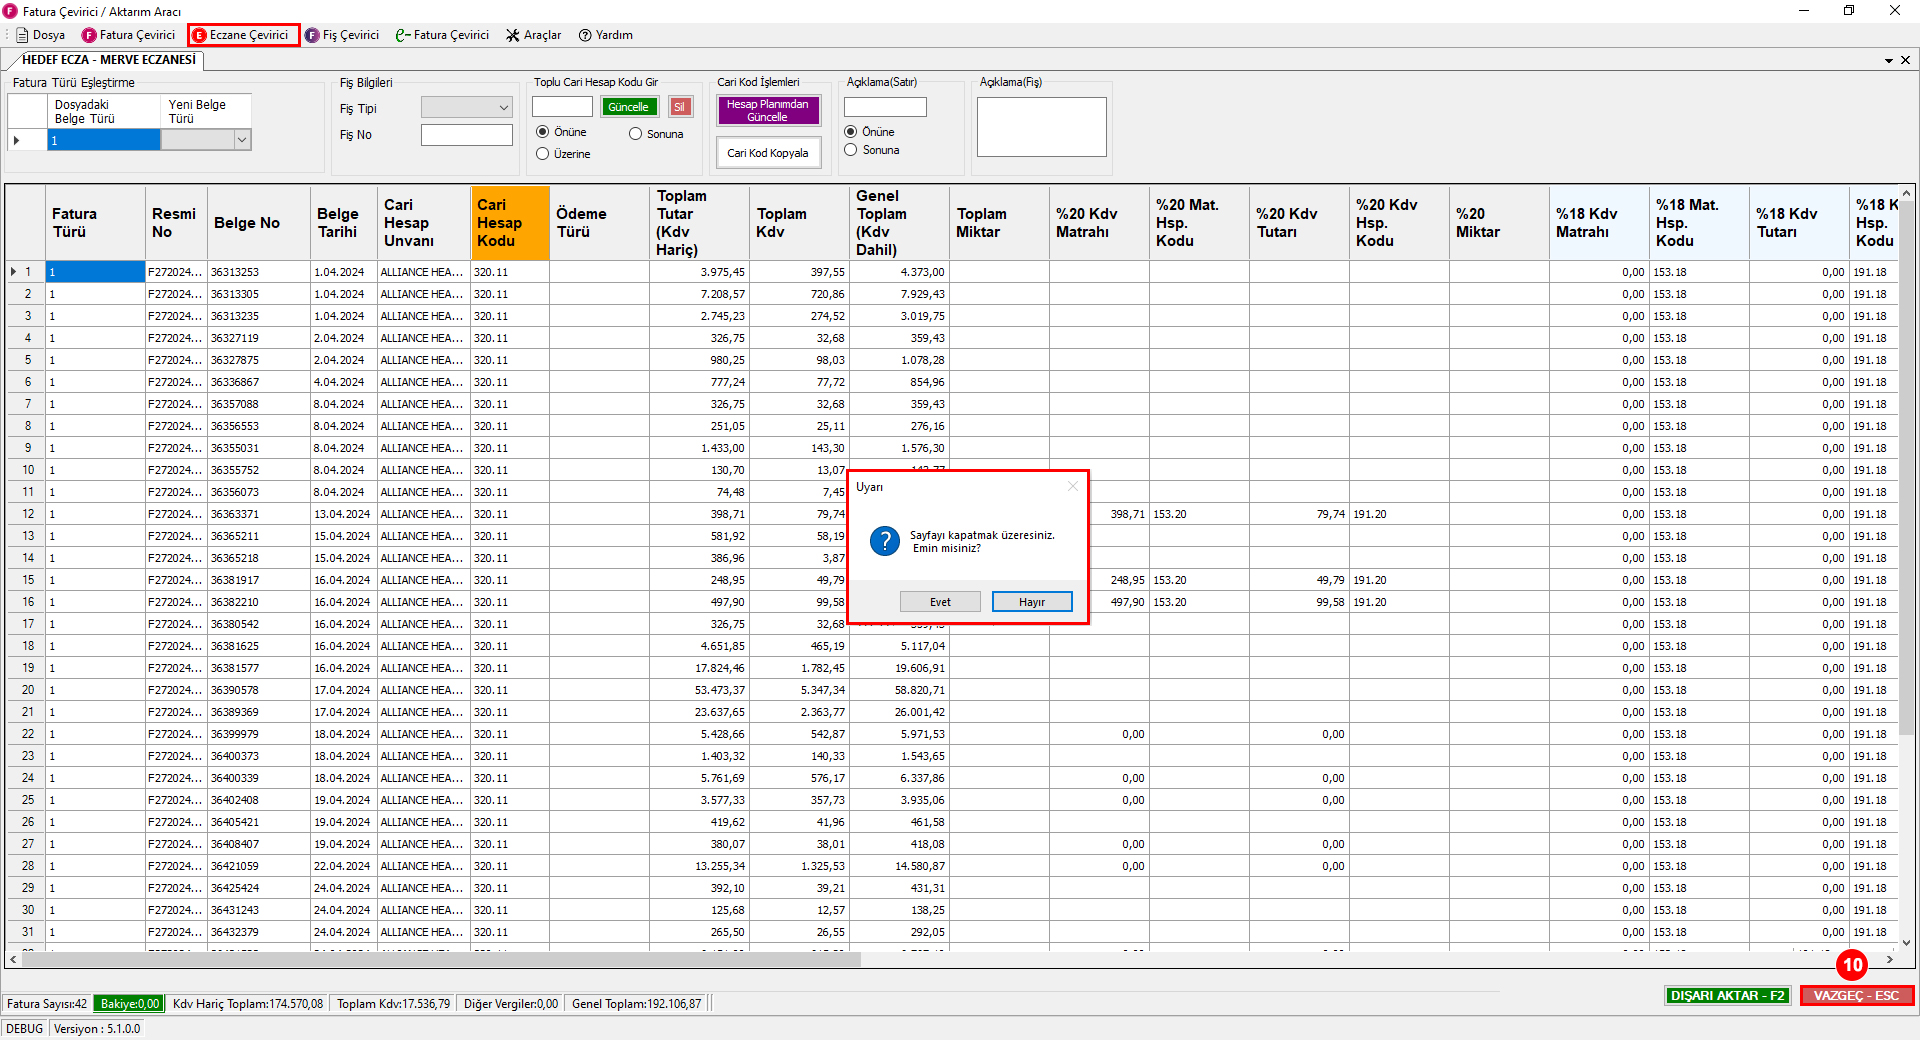1920x1040 pixels.
Task: Click the red Eczane Çevirici E icon
Action: click(199, 35)
